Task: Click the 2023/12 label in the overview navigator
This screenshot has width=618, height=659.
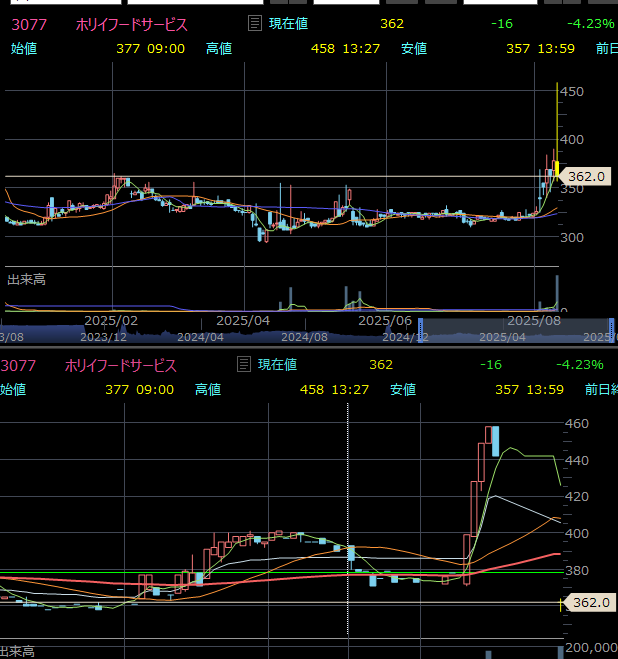Action: point(103,337)
